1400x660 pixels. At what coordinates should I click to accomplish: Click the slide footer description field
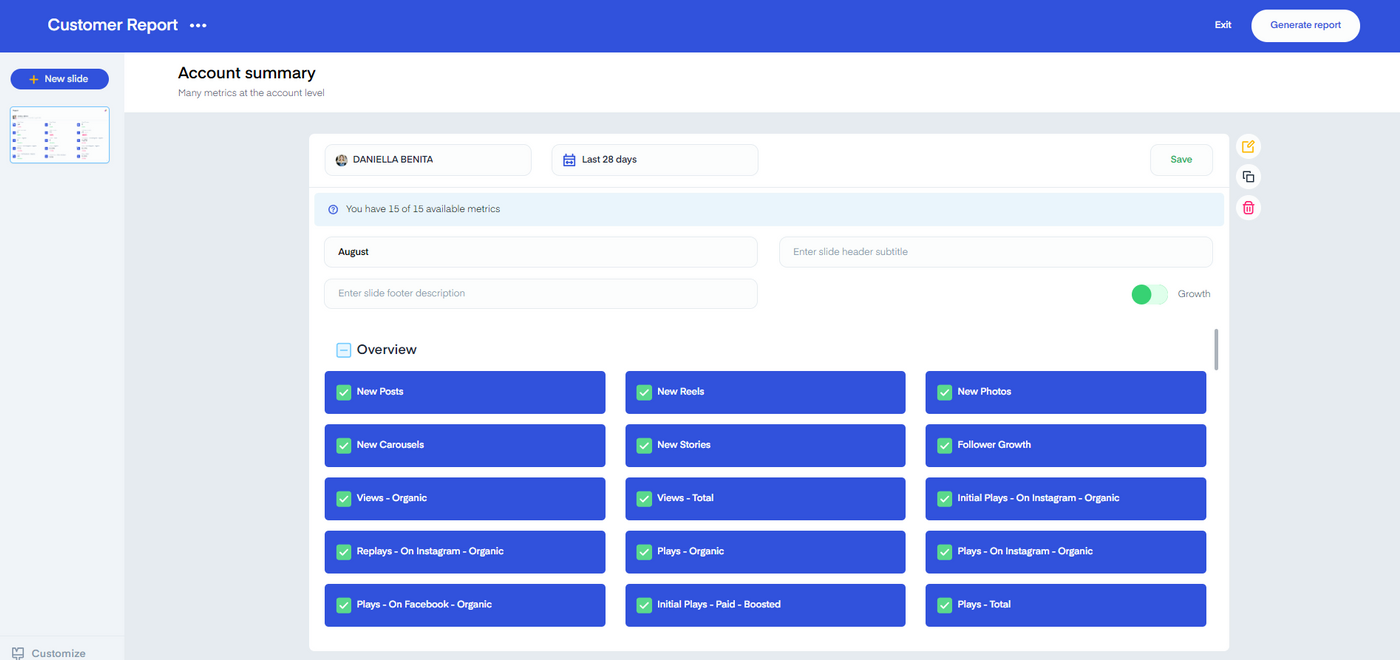coord(541,294)
